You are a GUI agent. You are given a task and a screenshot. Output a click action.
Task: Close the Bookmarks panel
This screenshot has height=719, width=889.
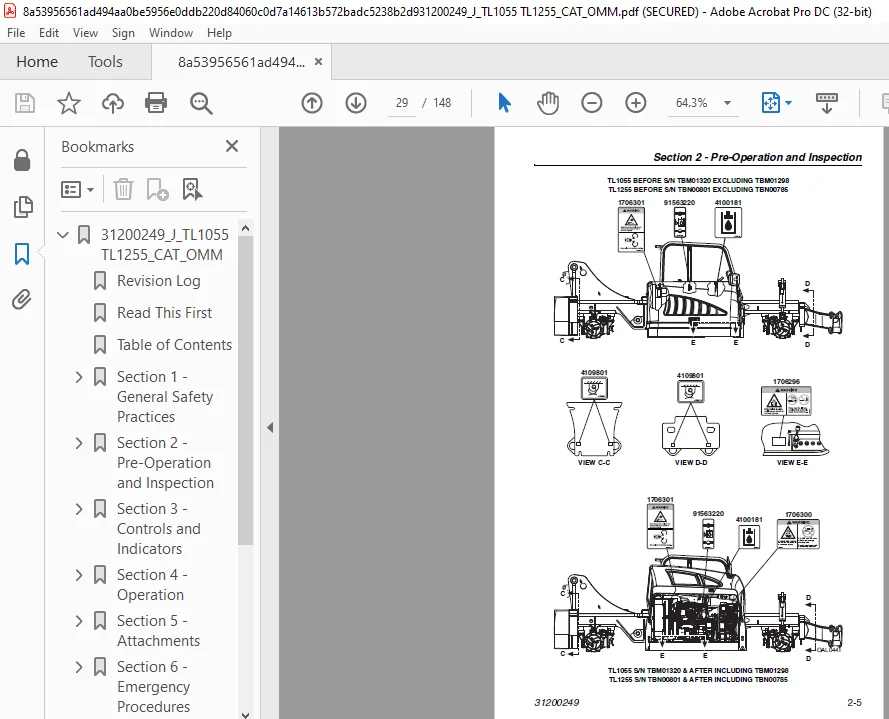(232, 146)
